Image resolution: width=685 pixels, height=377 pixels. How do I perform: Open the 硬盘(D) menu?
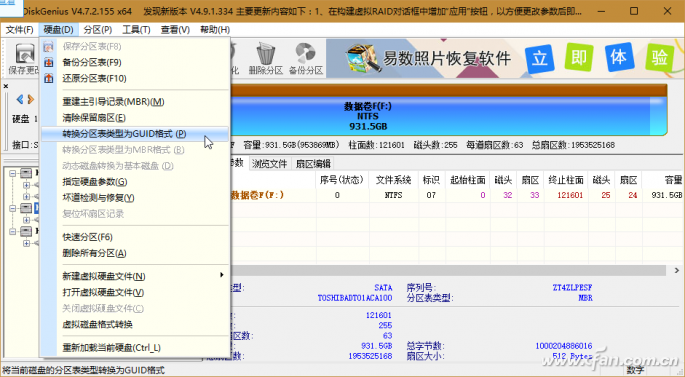pos(58,30)
